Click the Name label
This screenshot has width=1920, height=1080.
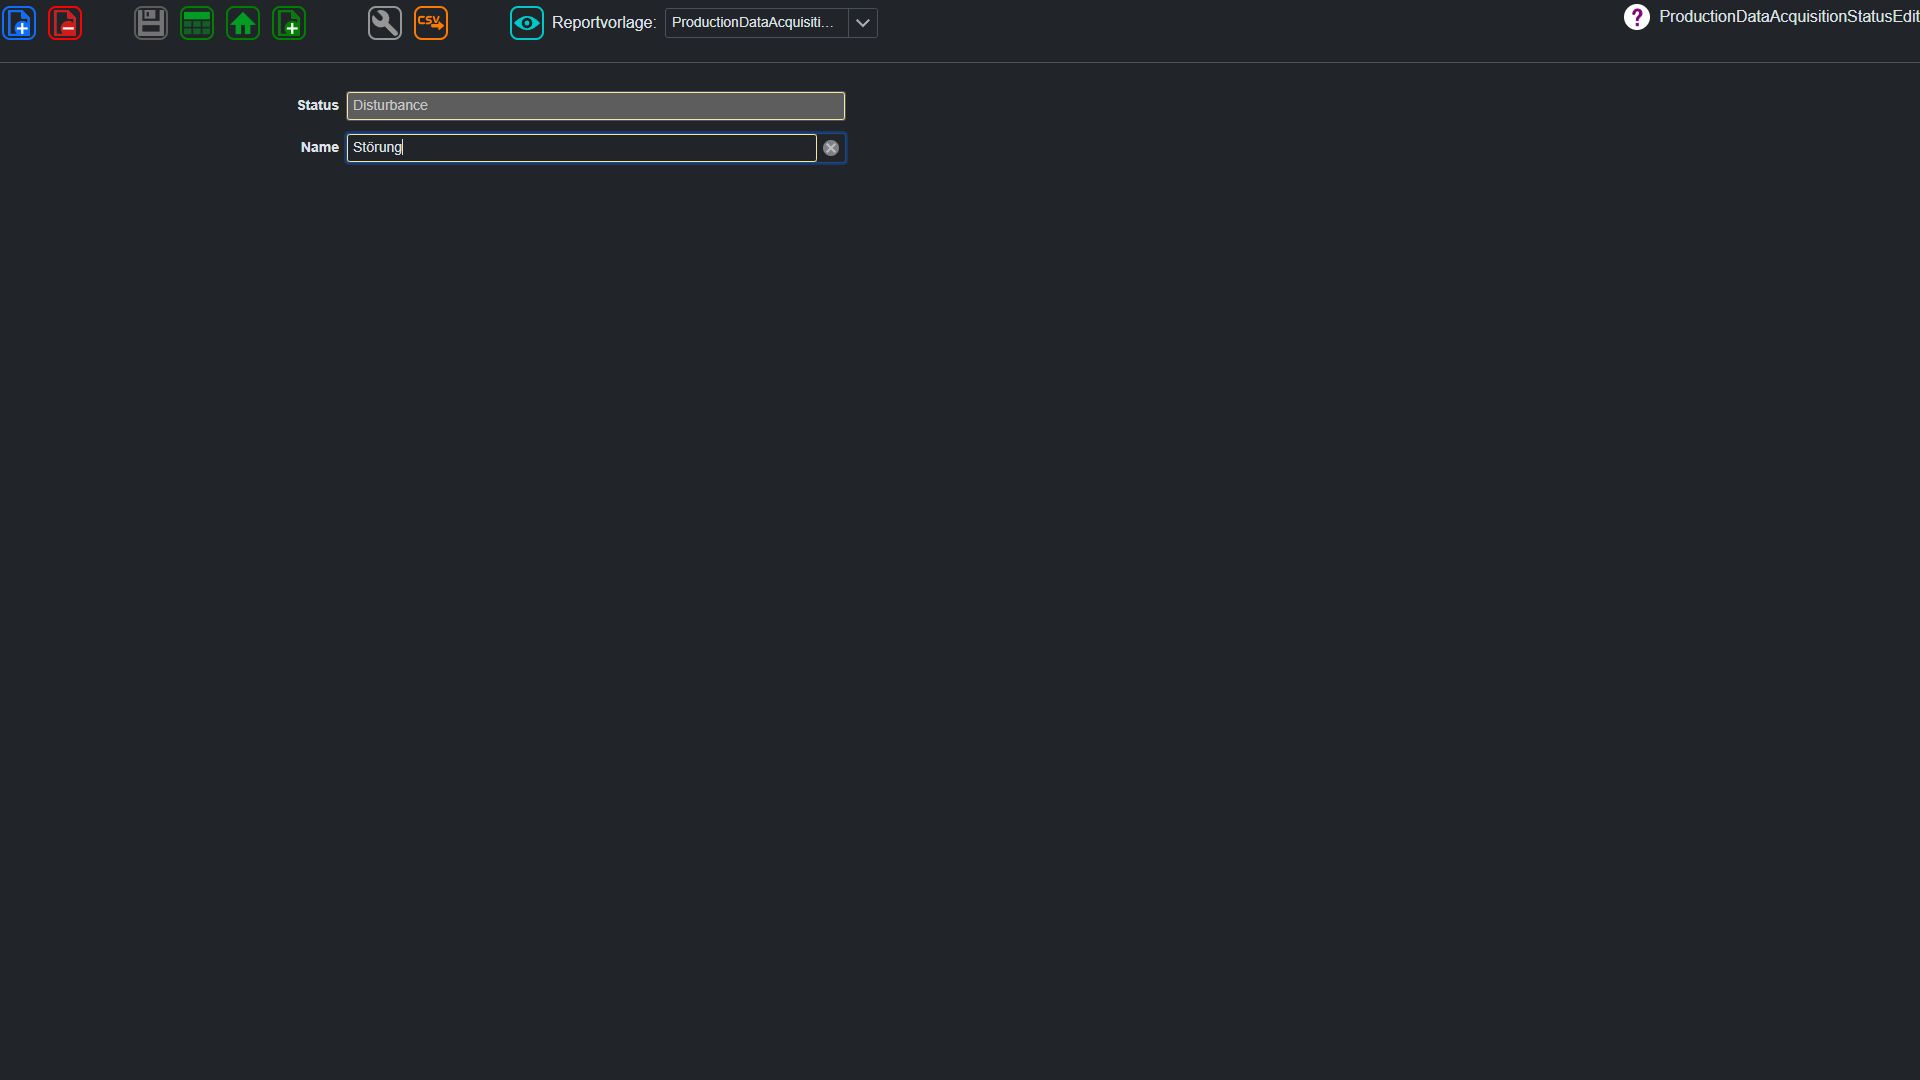(320, 147)
